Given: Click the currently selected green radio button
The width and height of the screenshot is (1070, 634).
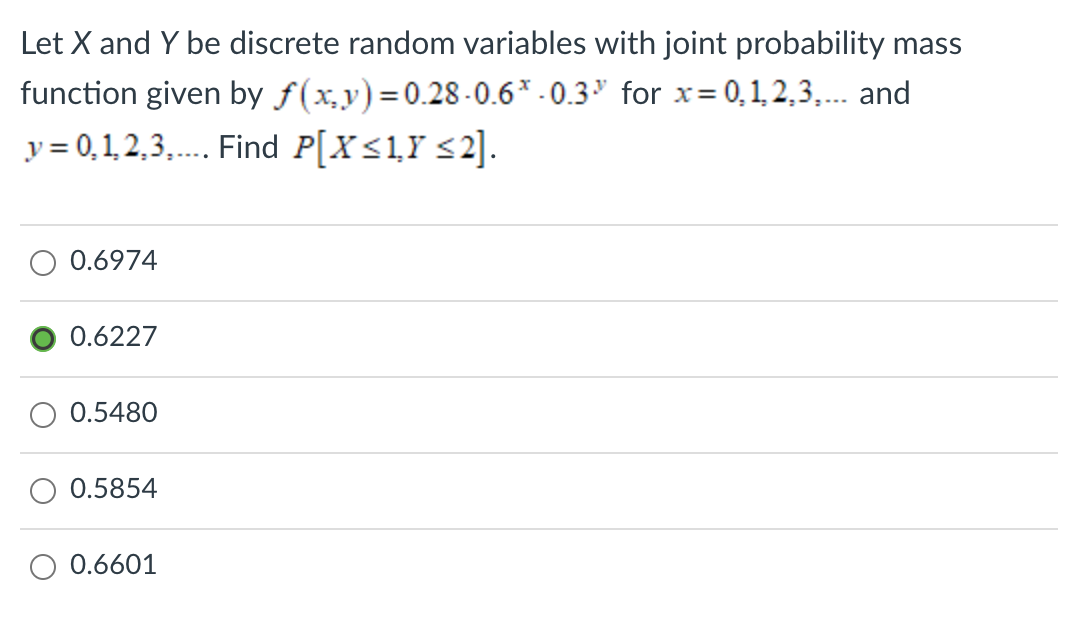Looking at the screenshot, I should tap(43, 338).
